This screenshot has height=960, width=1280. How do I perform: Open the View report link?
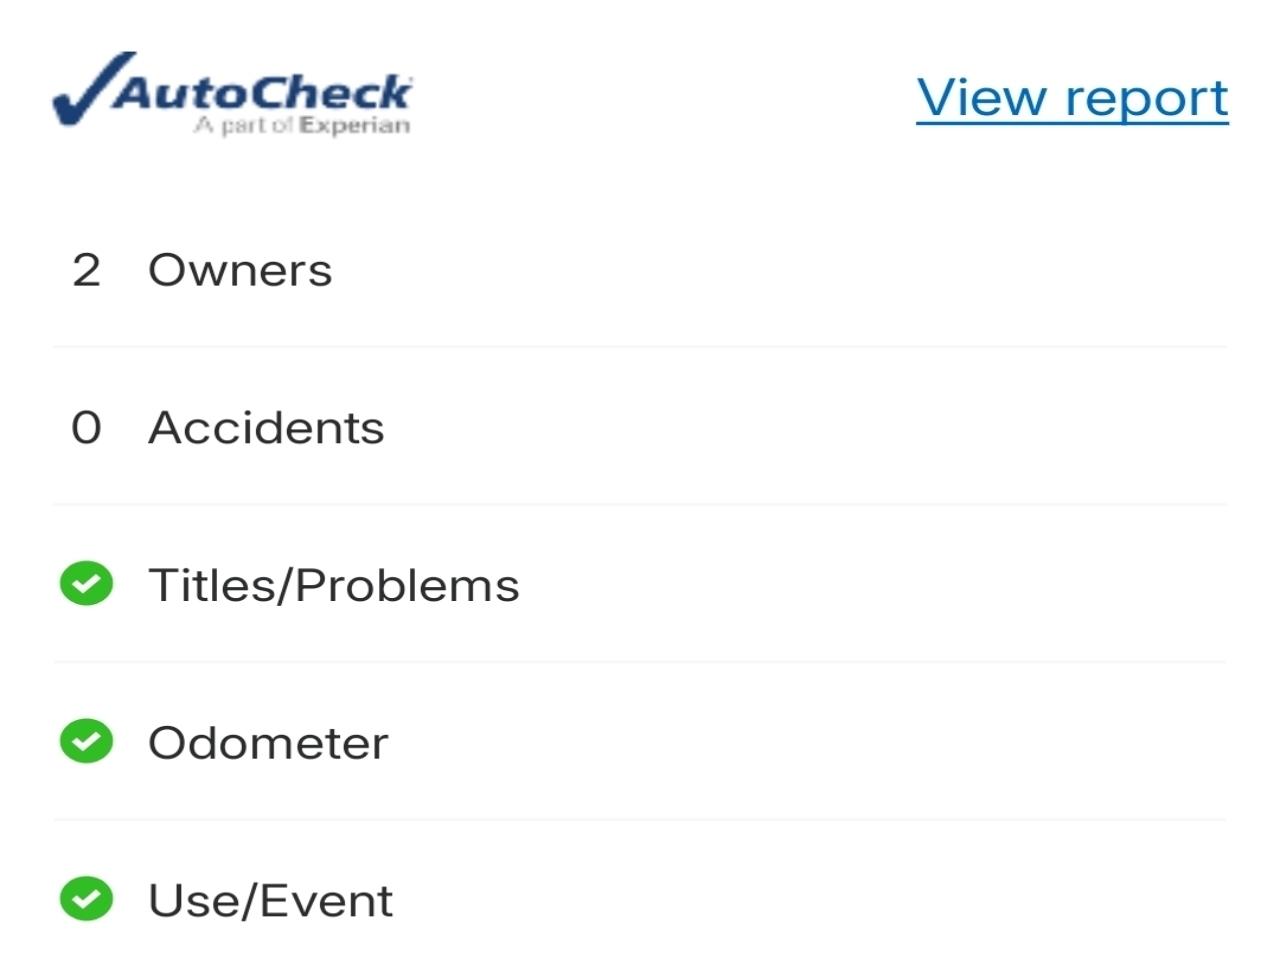[1072, 98]
